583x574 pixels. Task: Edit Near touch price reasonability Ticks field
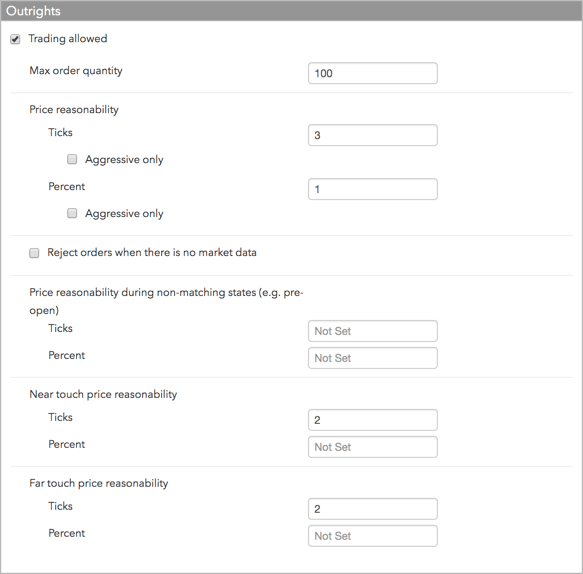pyautogui.click(x=373, y=420)
